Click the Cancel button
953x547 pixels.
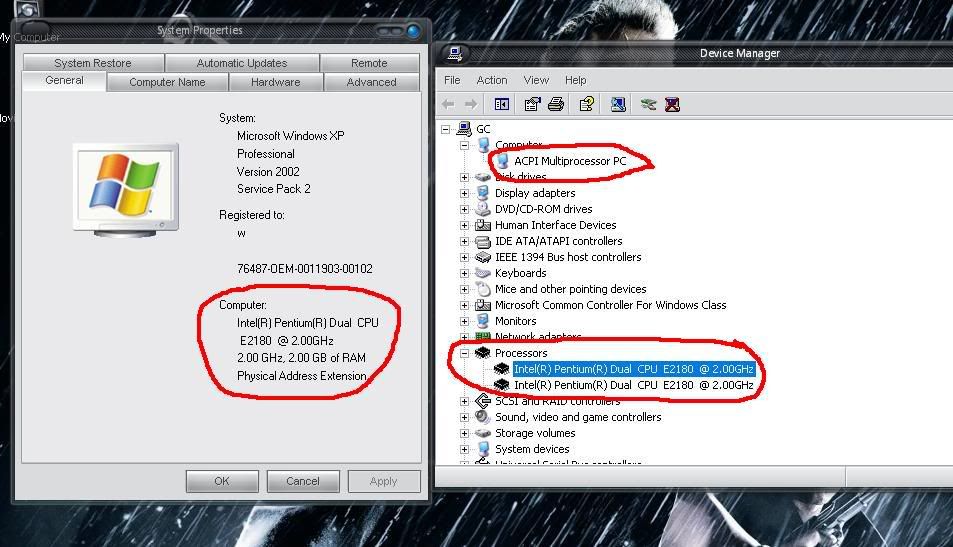pos(303,481)
